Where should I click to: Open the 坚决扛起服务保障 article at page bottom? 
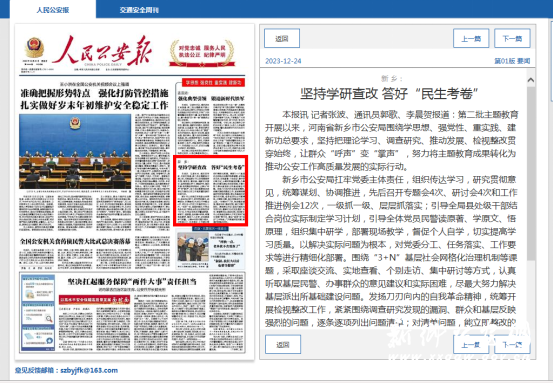[132, 282]
